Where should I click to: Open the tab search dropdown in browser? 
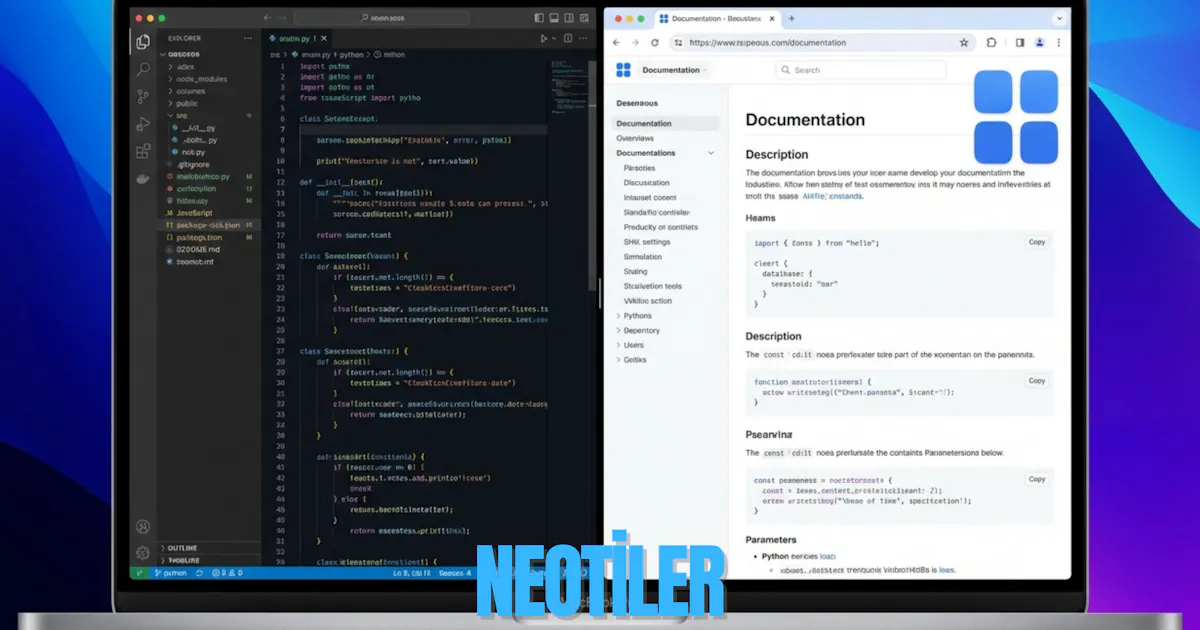[x=1059, y=19]
